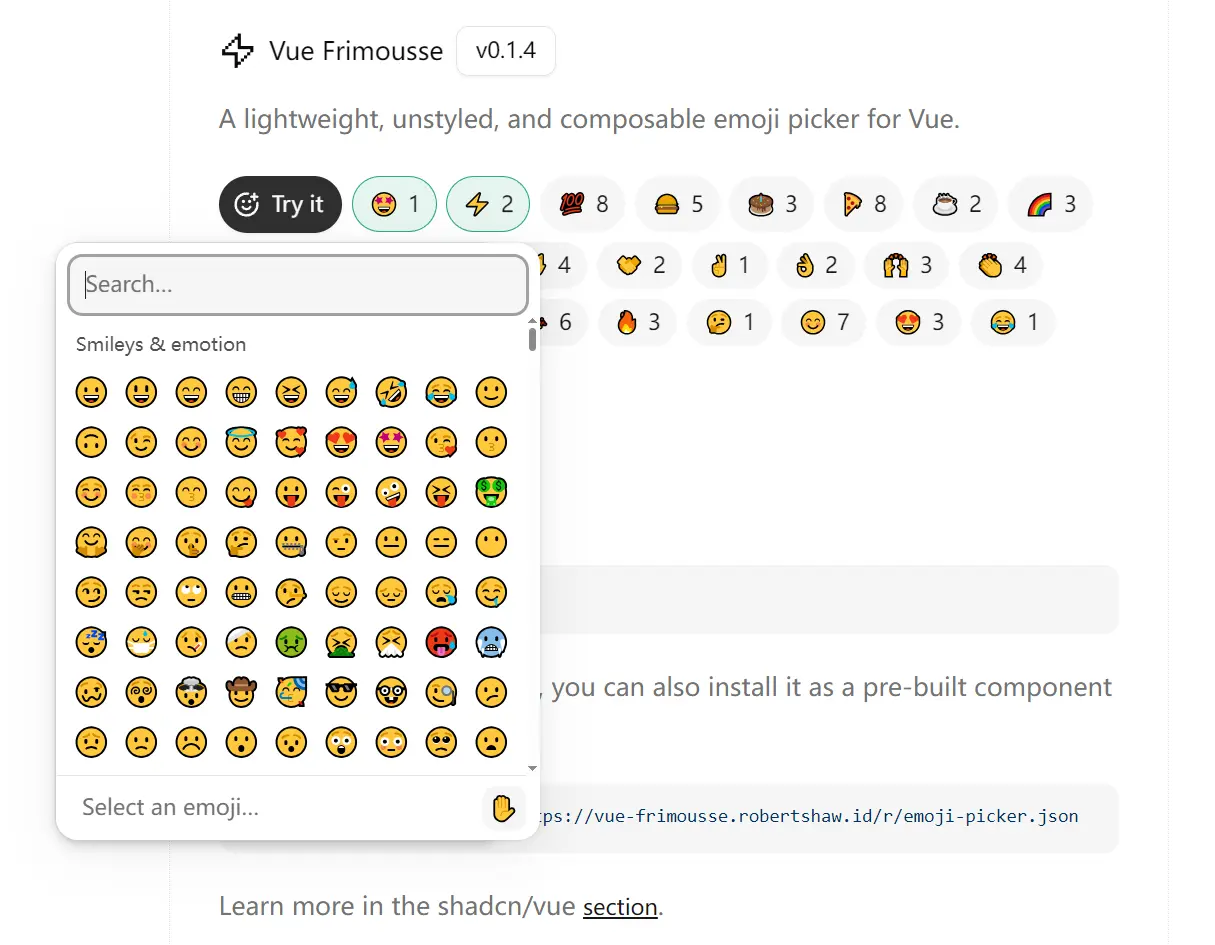Select the sunglasses cool face emoji
The image size is (1215, 945).
point(341,692)
